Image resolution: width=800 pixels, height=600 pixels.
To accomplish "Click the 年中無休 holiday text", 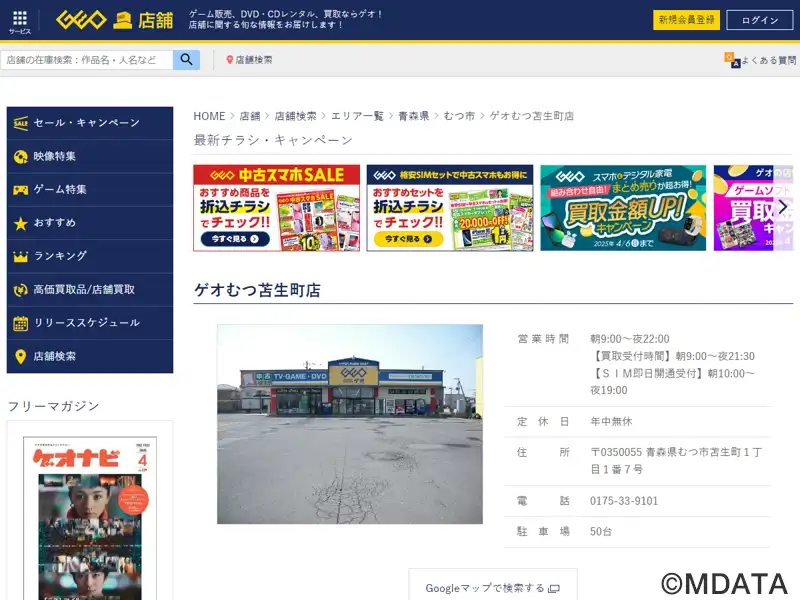I will 611,421.
